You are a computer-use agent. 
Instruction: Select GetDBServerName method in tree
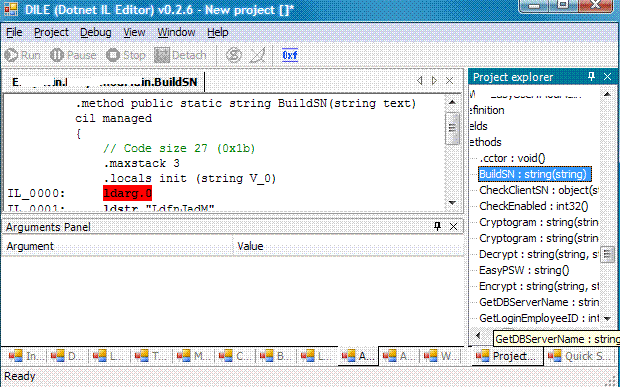539,302
